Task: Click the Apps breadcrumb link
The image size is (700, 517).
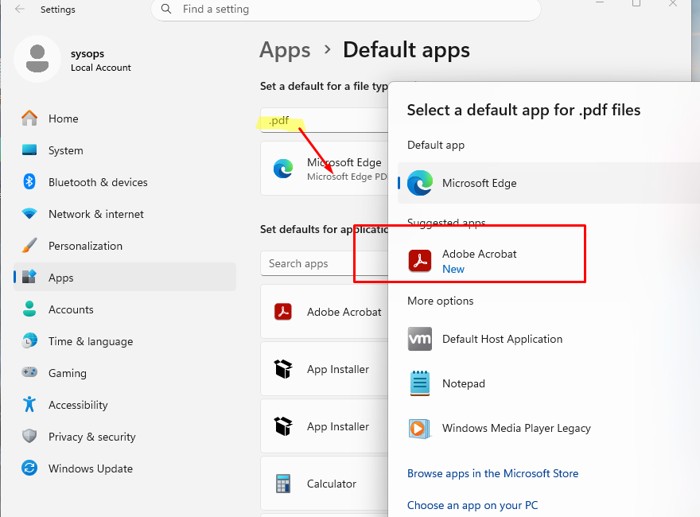Action: point(285,50)
